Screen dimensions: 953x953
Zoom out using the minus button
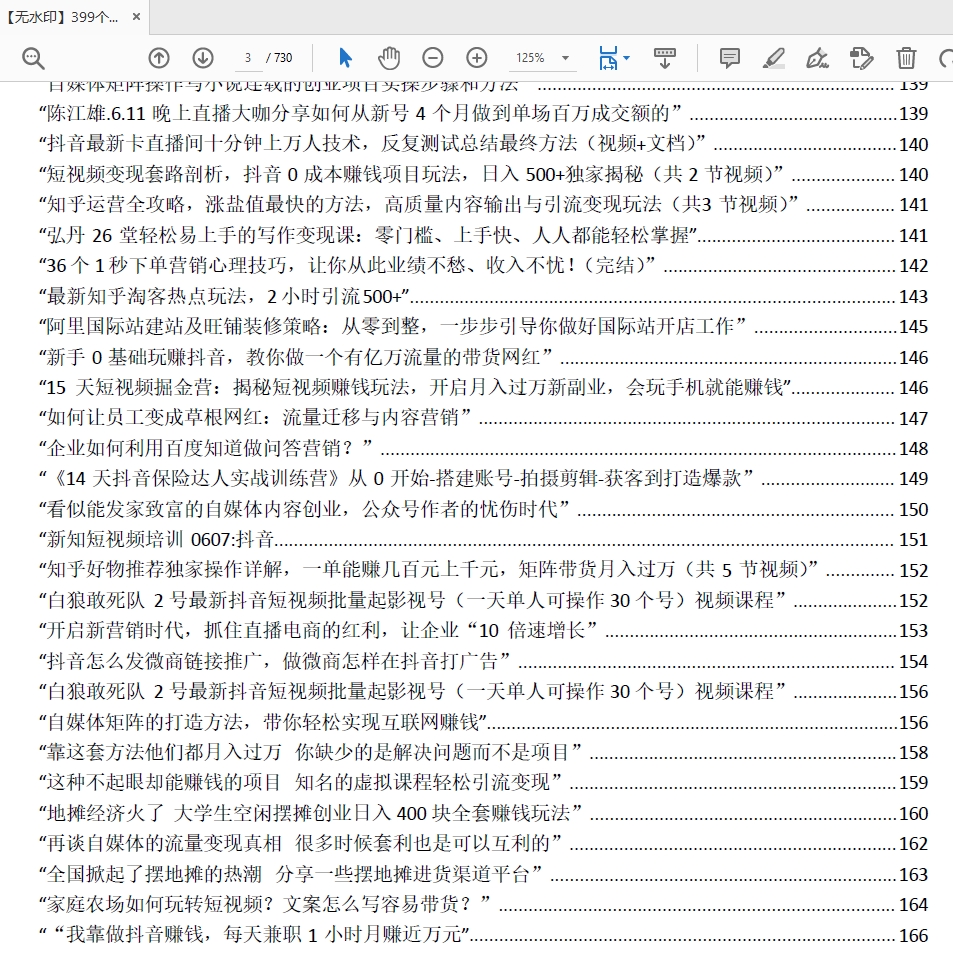(x=432, y=58)
